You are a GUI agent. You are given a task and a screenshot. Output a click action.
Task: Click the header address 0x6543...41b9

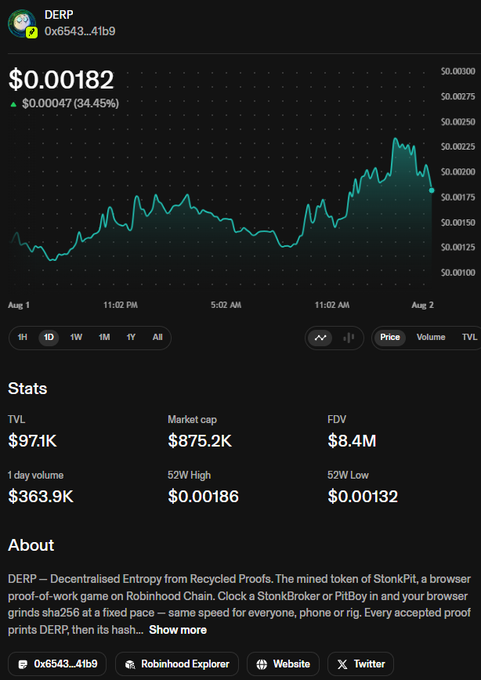pyautogui.click(x=80, y=31)
